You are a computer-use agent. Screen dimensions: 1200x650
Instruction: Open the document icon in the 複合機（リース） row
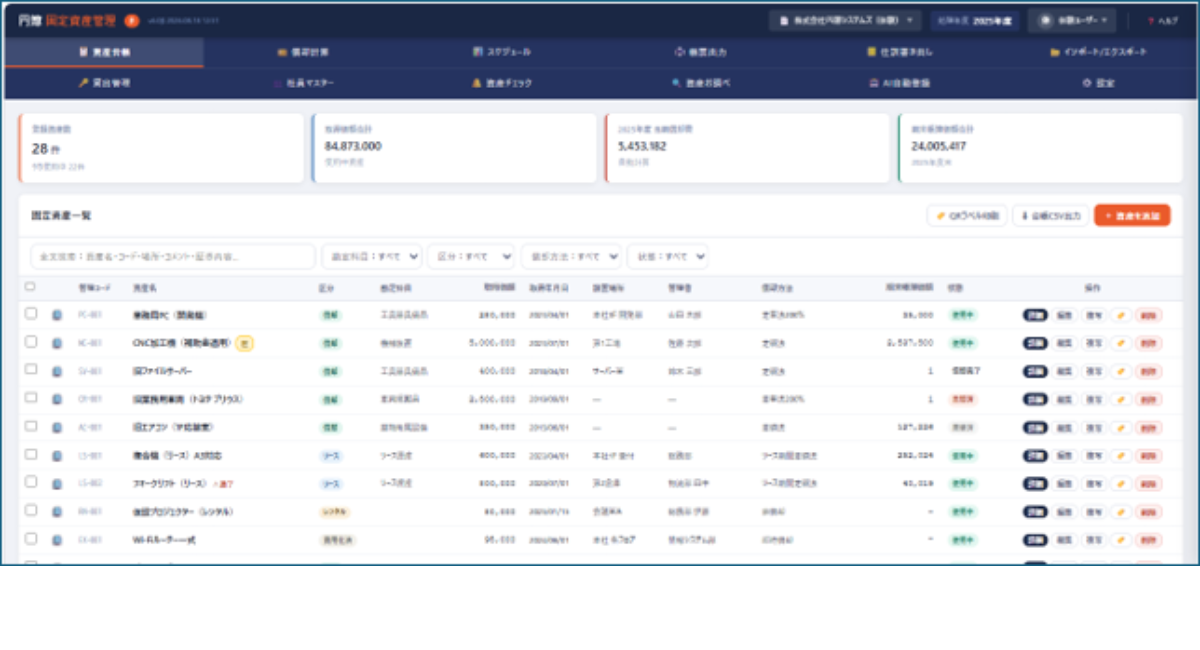[58, 455]
